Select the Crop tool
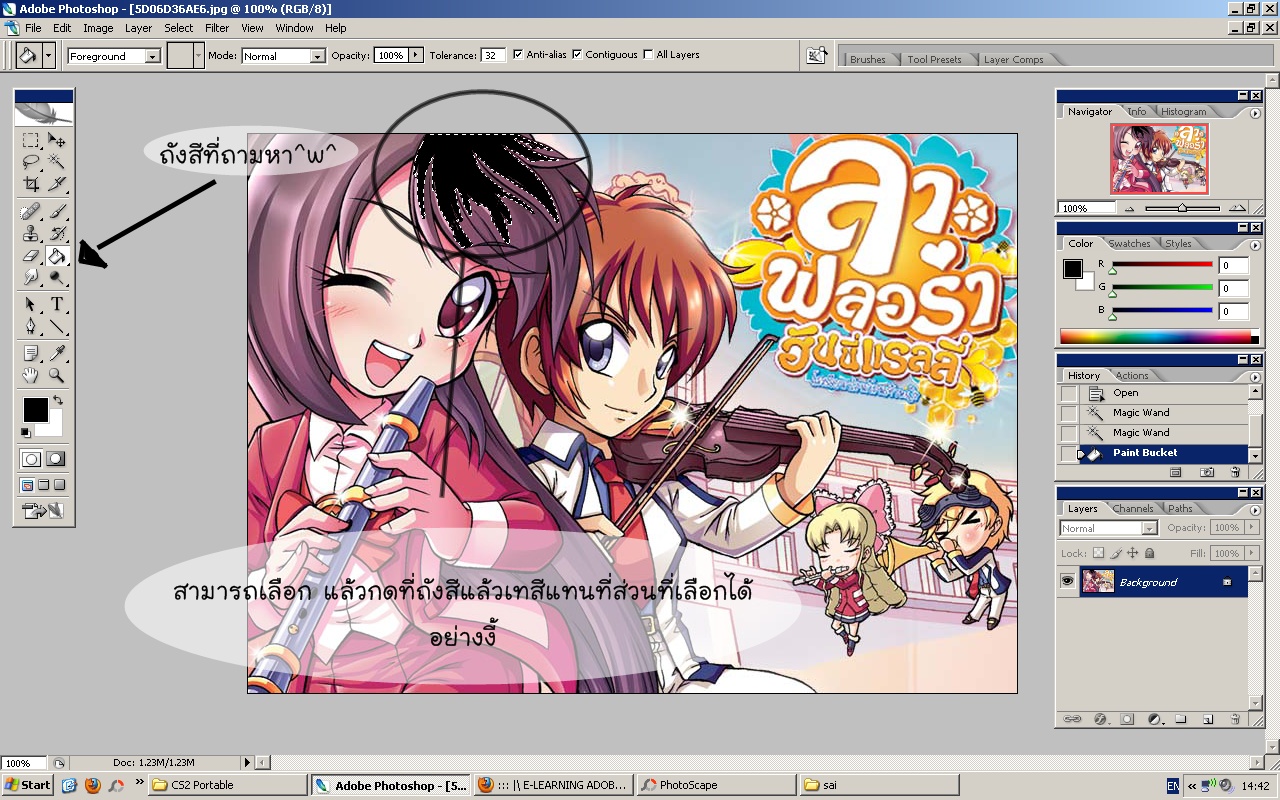Image resolution: width=1280 pixels, height=800 pixels. coord(31,183)
